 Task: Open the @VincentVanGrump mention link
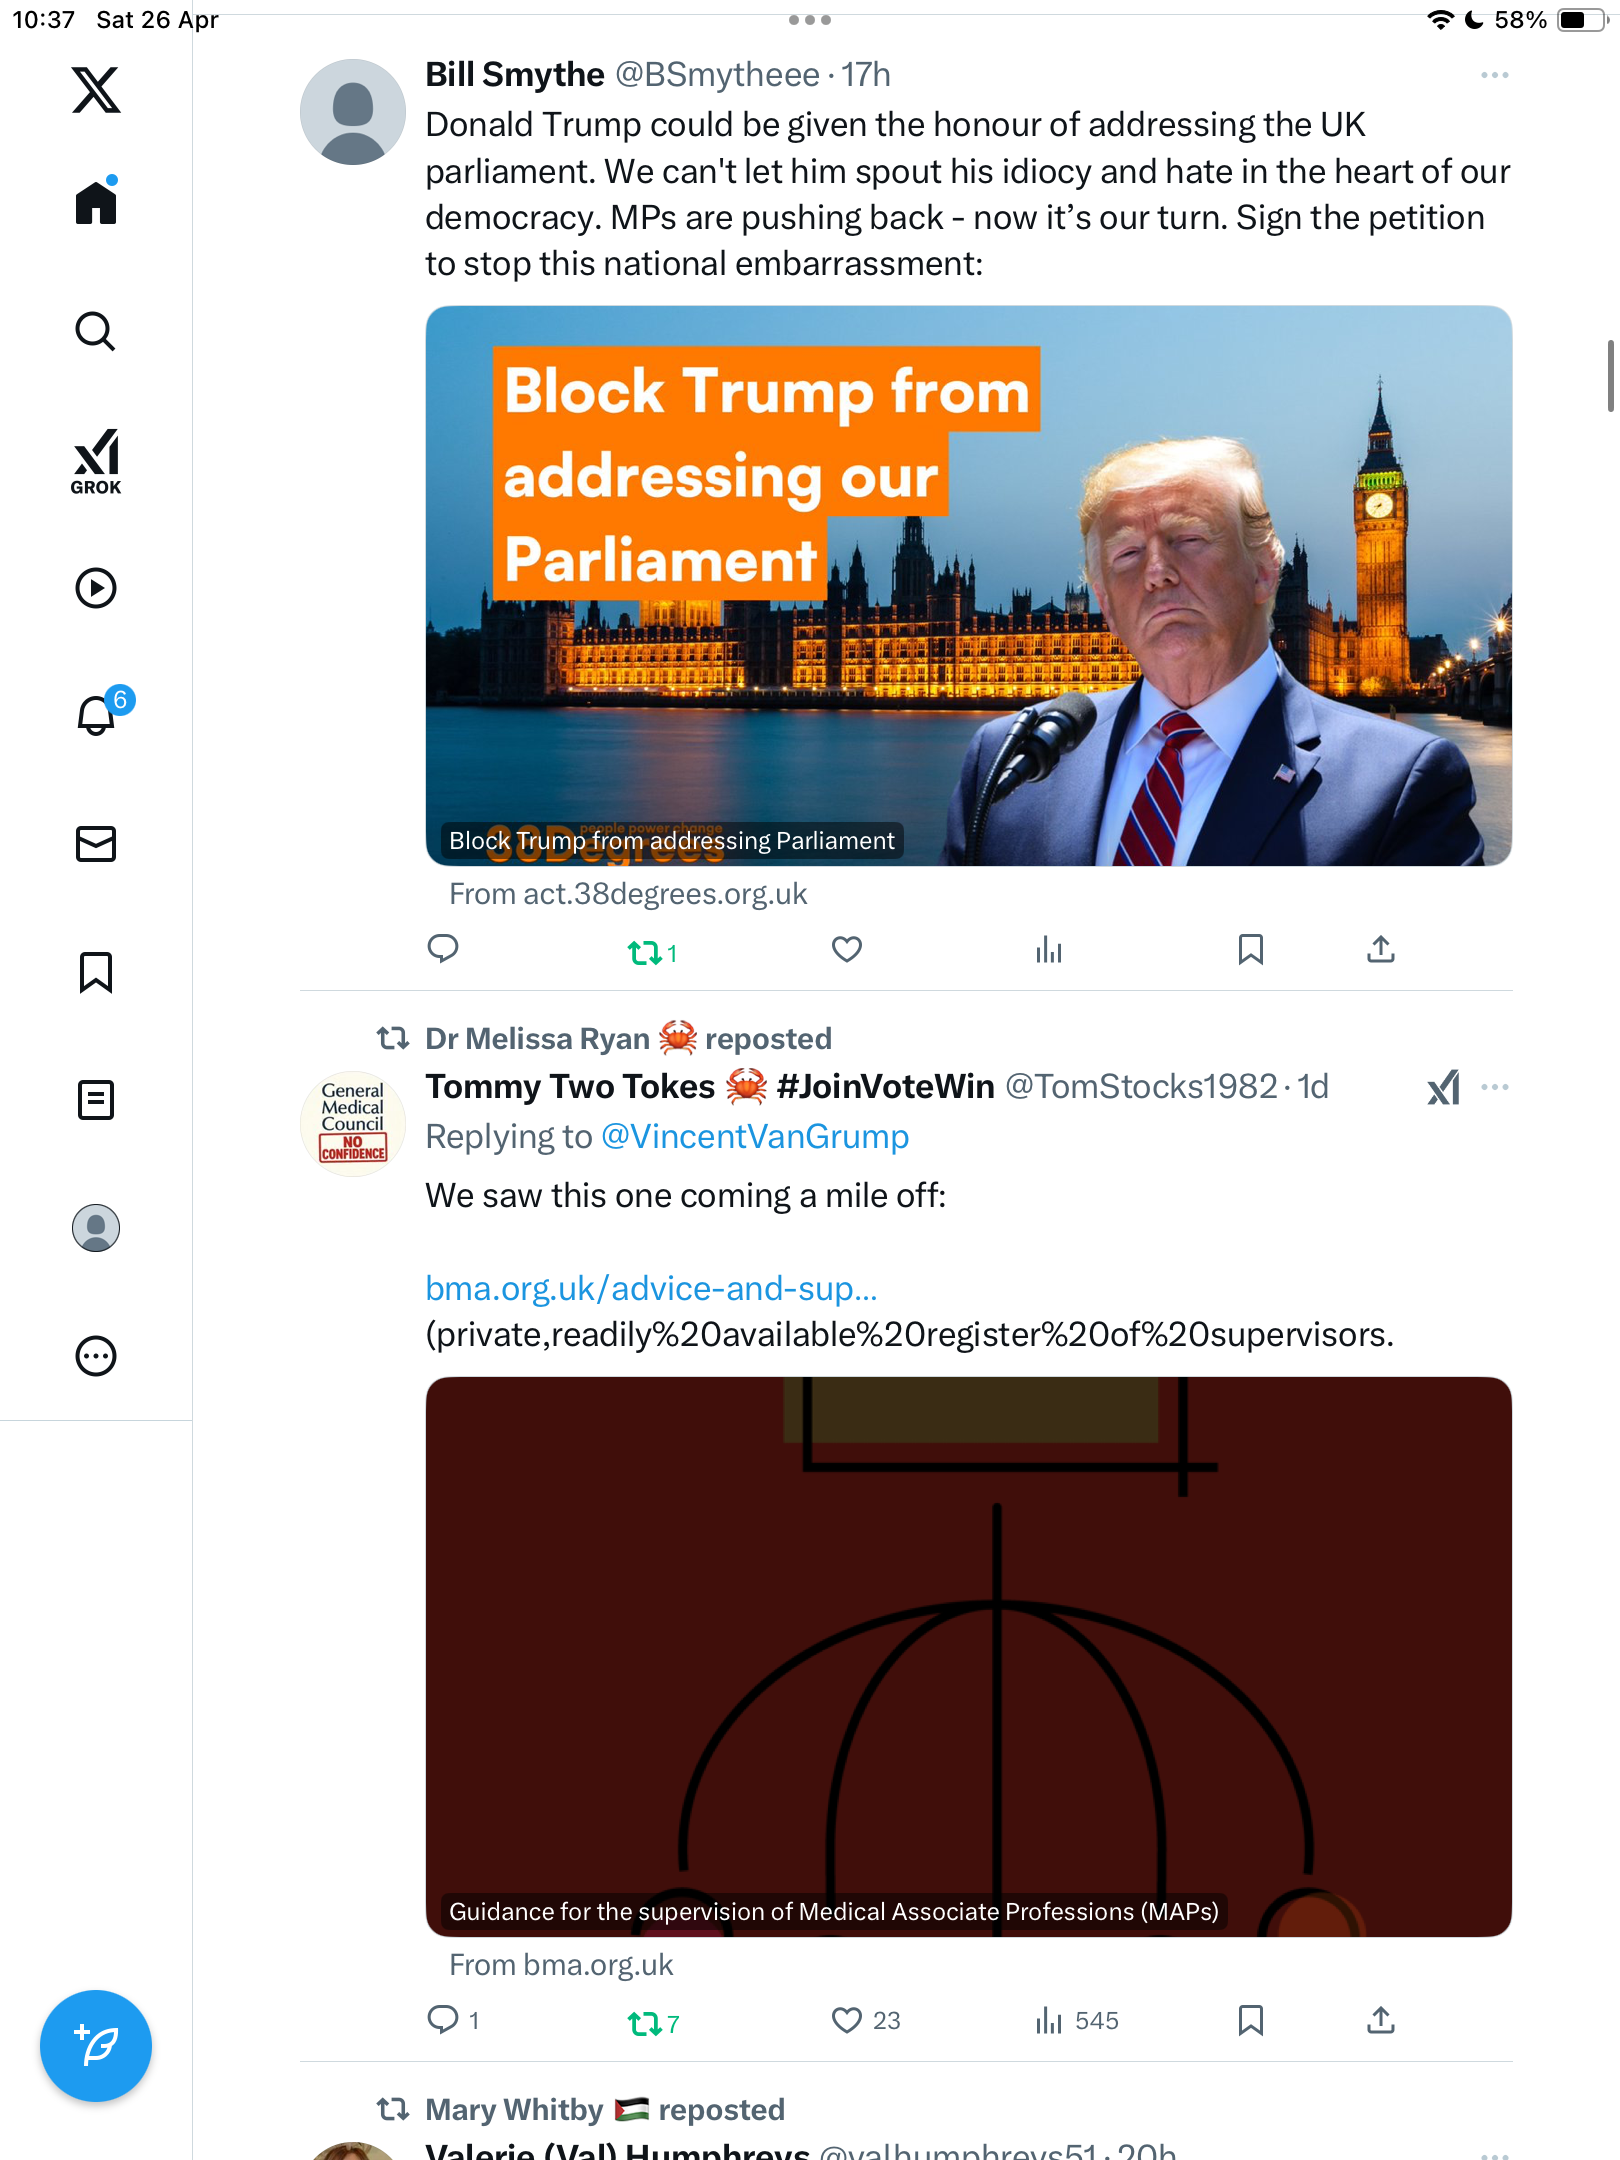755,1137
